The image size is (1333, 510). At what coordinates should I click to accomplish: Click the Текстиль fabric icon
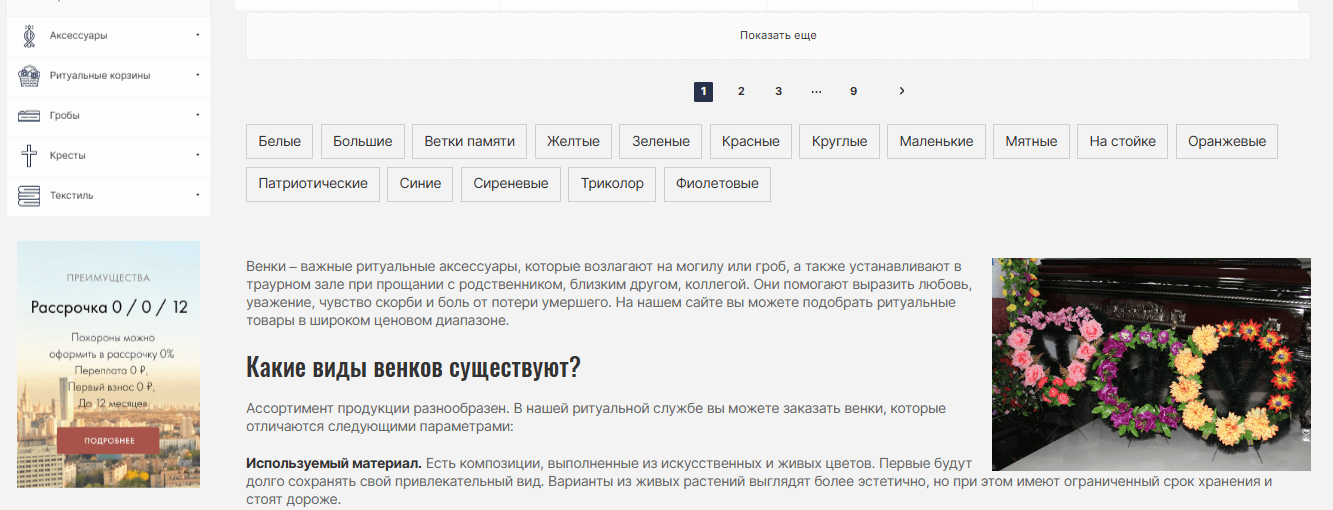(x=29, y=196)
